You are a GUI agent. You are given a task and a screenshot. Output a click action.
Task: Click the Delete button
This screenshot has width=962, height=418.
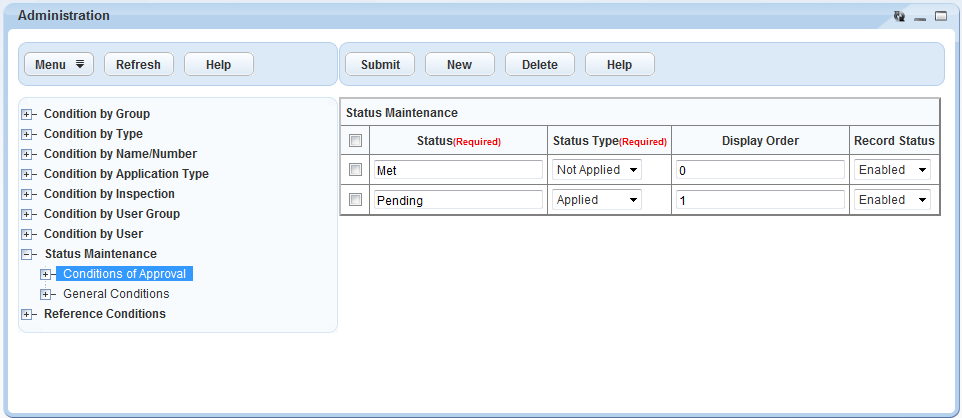(x=539, y=64)
